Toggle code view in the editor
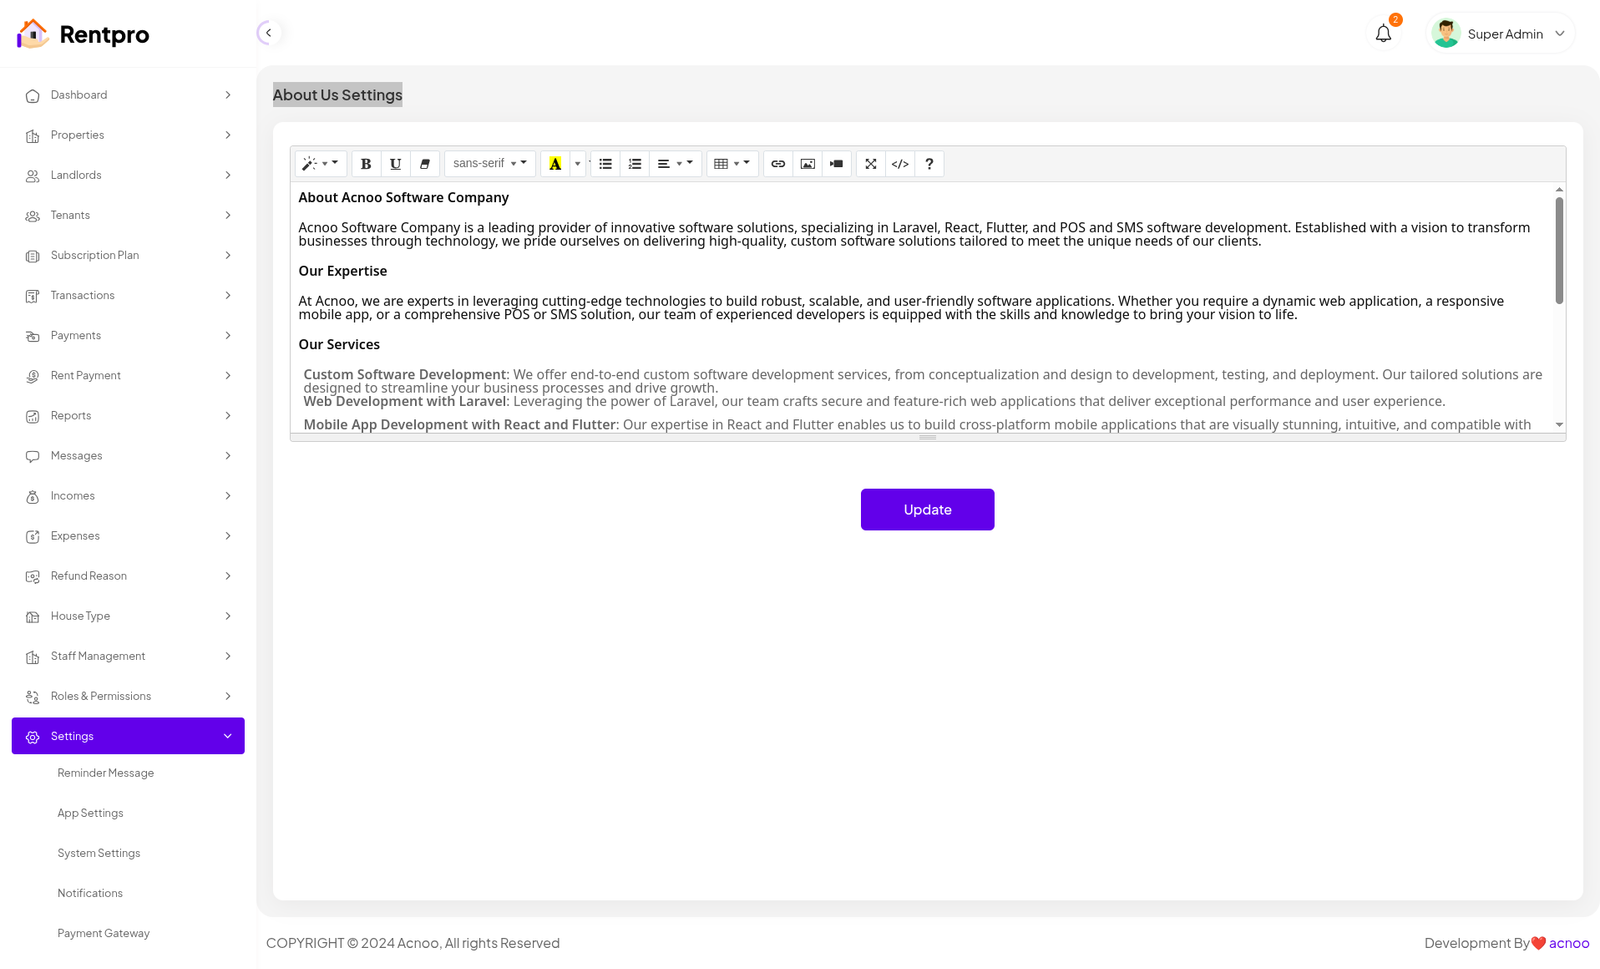This screenshot has width=1600, height=969. point(900,164)
